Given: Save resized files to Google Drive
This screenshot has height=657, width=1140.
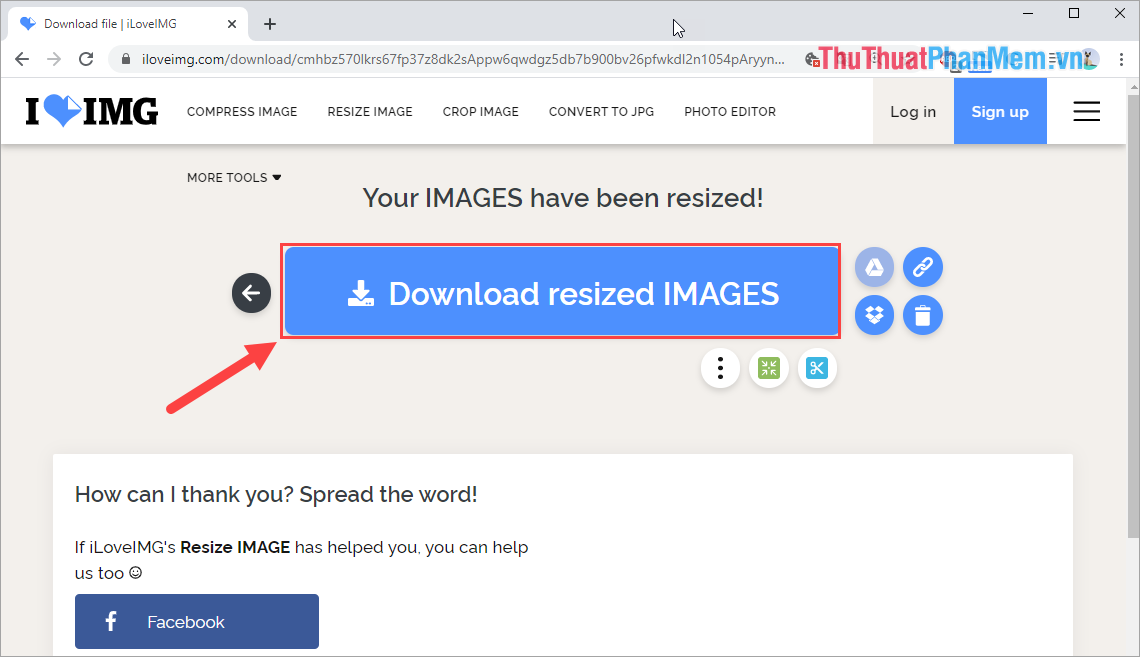Looking at the screenshot, I should tap(874, 267).
